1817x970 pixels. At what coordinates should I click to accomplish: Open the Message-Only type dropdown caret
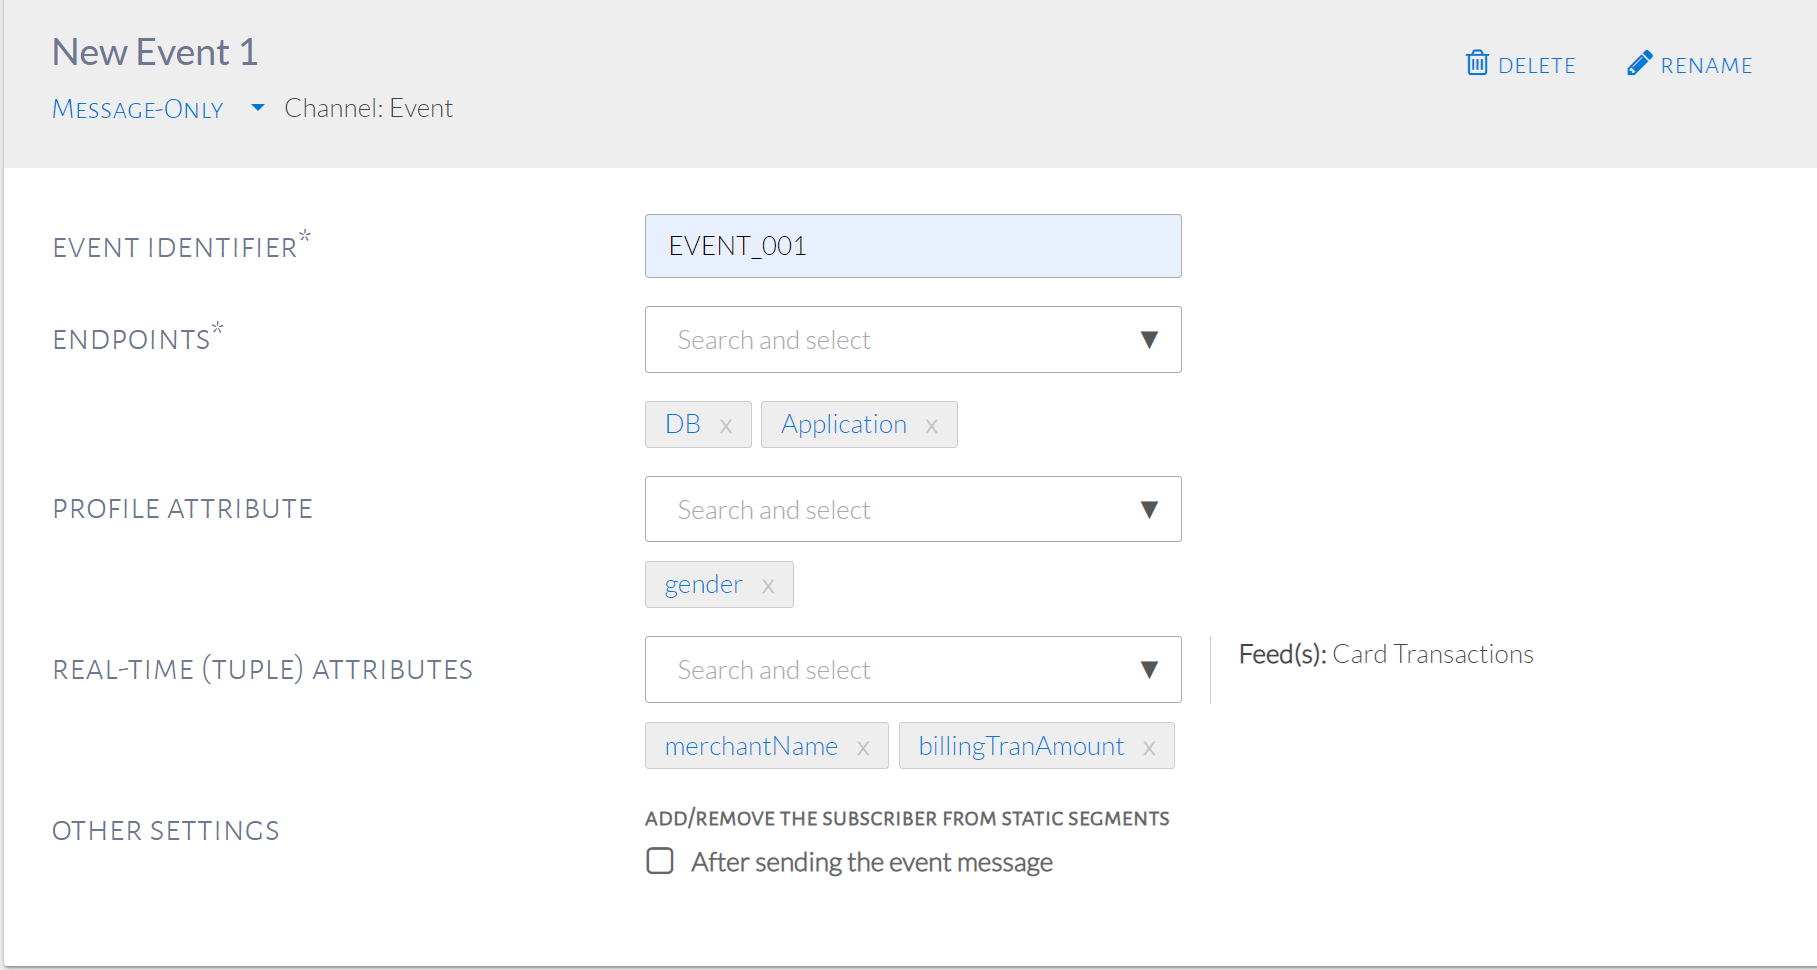(257, 108)
